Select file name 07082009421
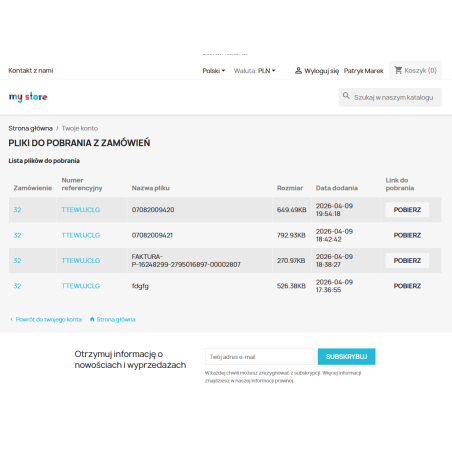452x452 pixels. click(152, 235)
